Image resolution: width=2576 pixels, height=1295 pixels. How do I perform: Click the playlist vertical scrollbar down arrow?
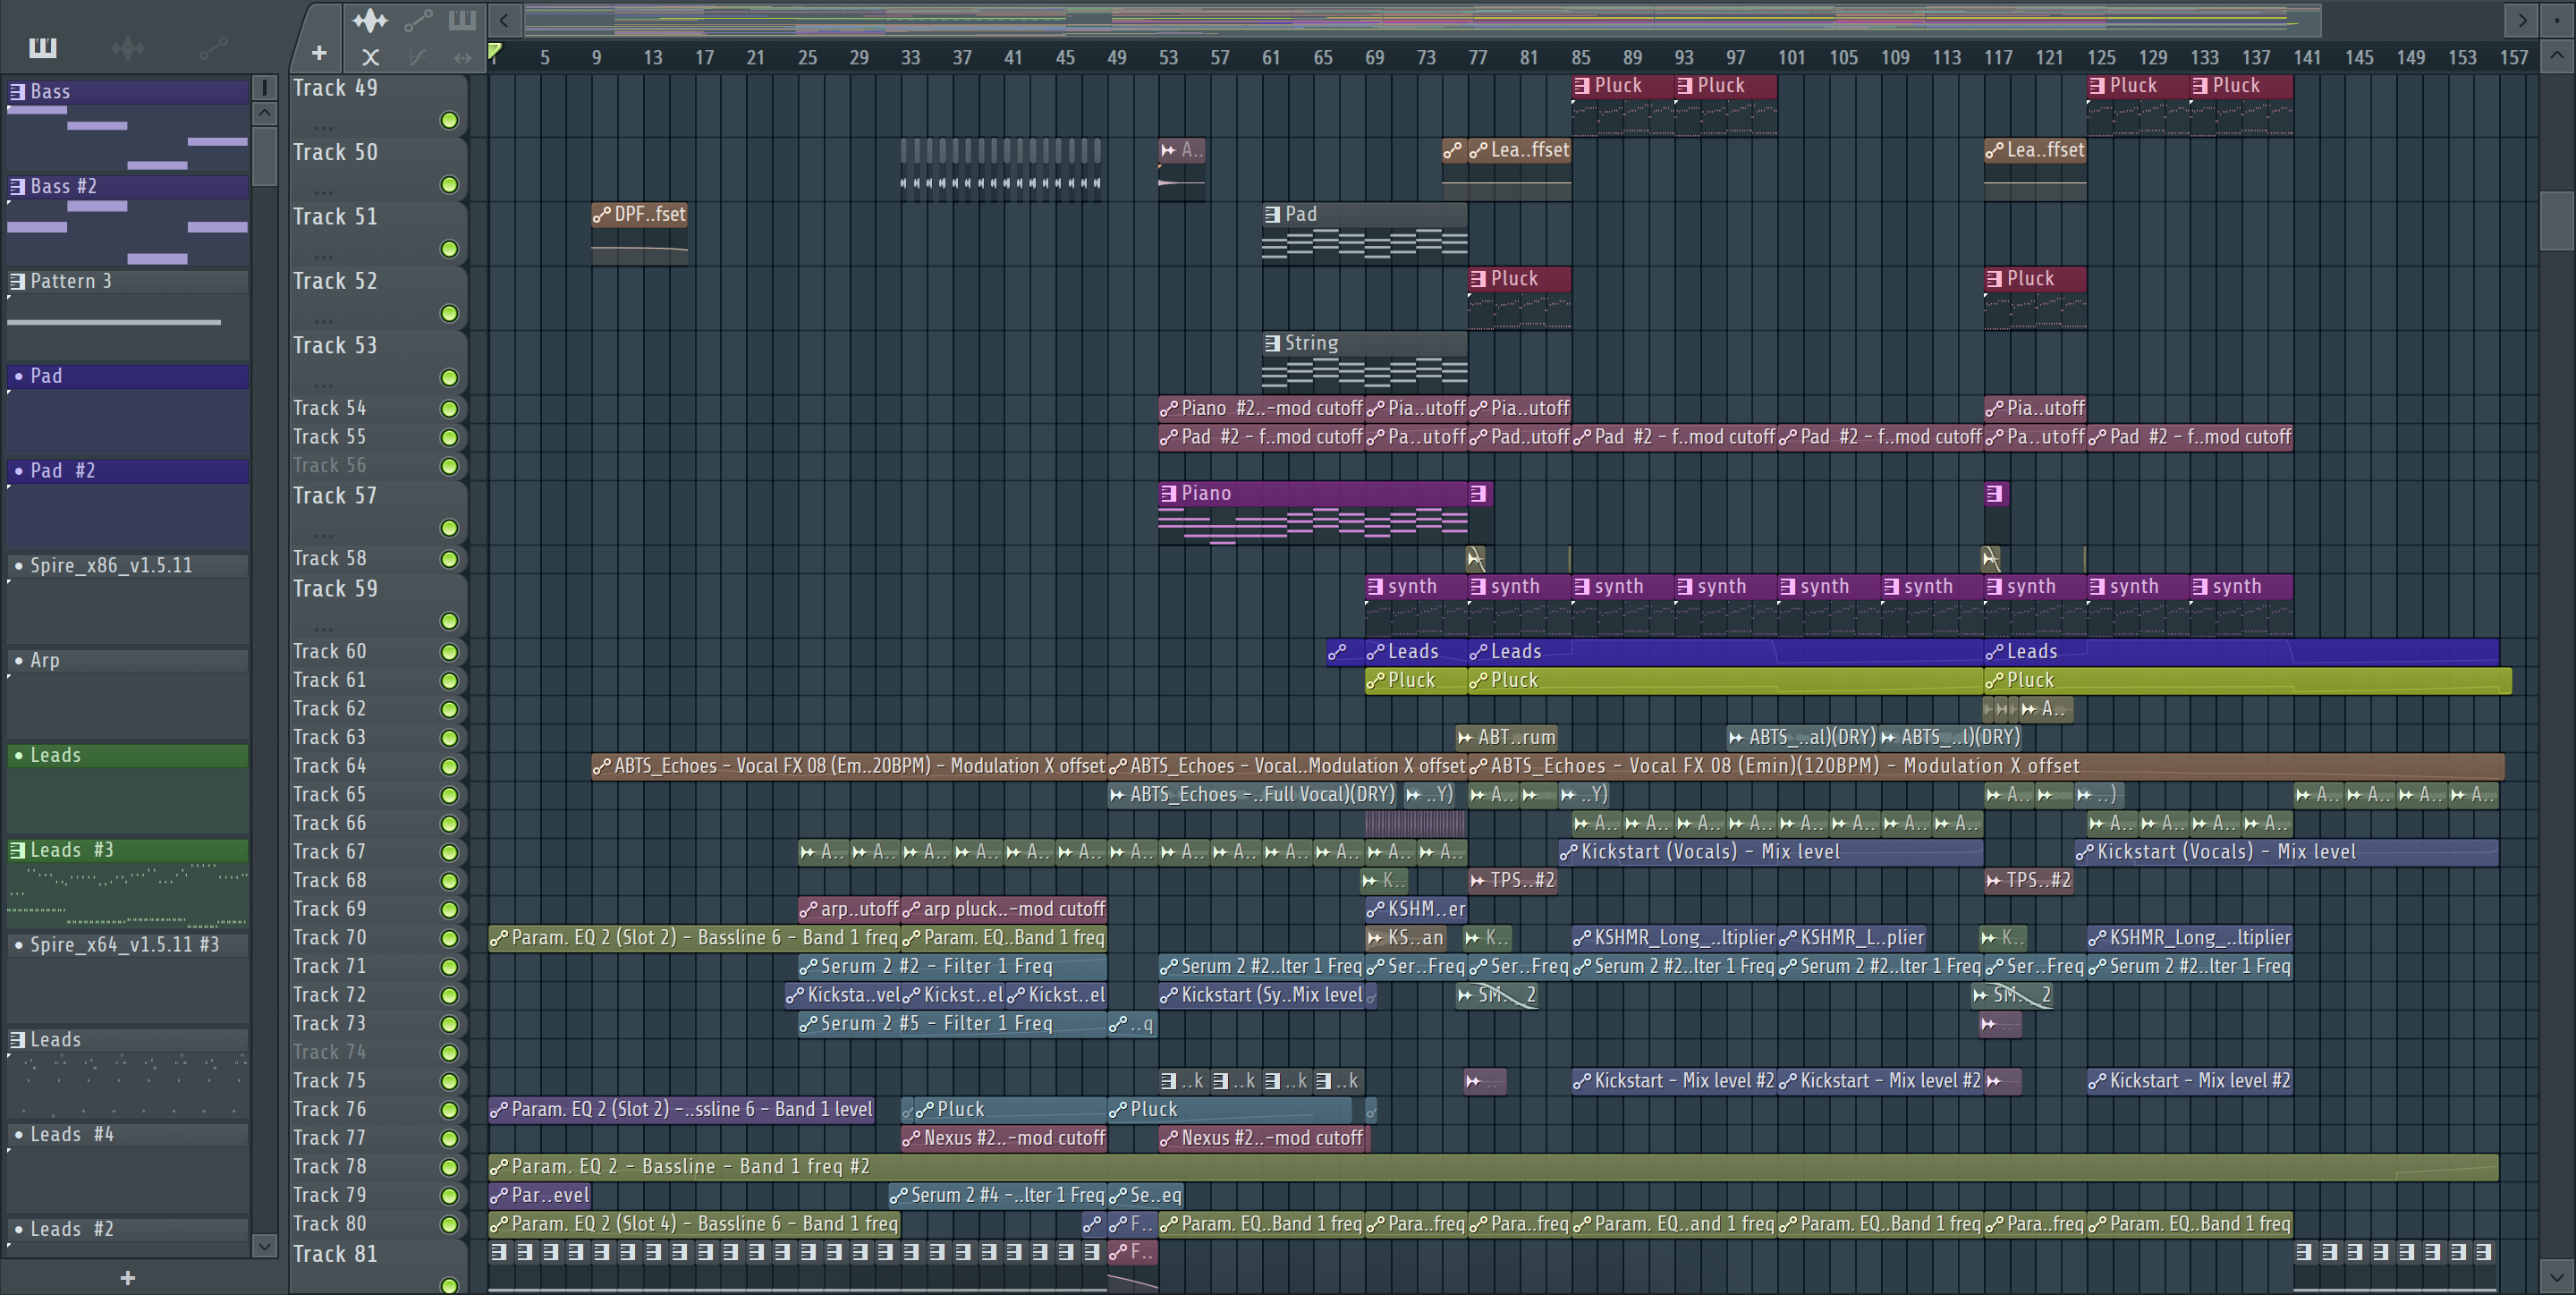tap(2557, 1276)
